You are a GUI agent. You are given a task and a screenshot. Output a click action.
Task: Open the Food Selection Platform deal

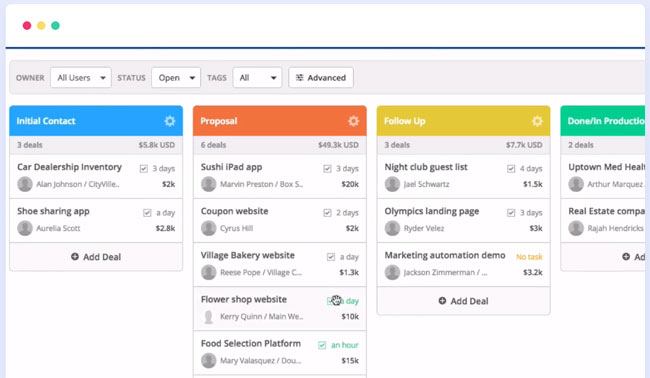click(x=251, y=344)
